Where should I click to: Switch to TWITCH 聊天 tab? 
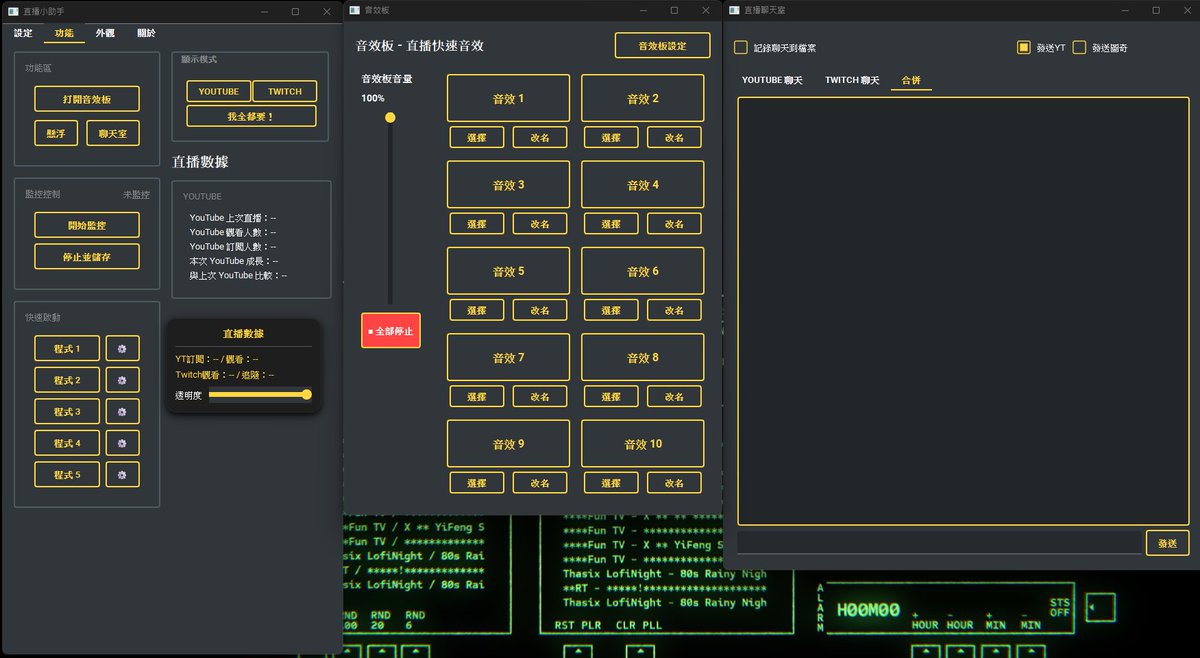click(852, 80)
